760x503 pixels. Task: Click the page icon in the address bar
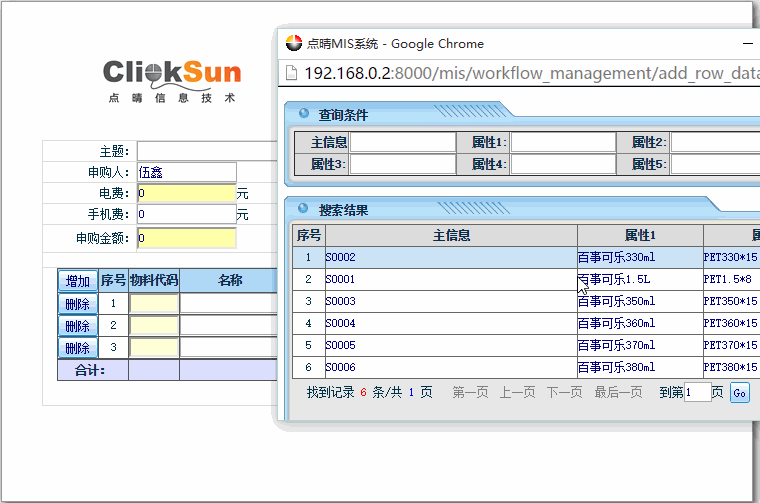click(x=292, y=73)
